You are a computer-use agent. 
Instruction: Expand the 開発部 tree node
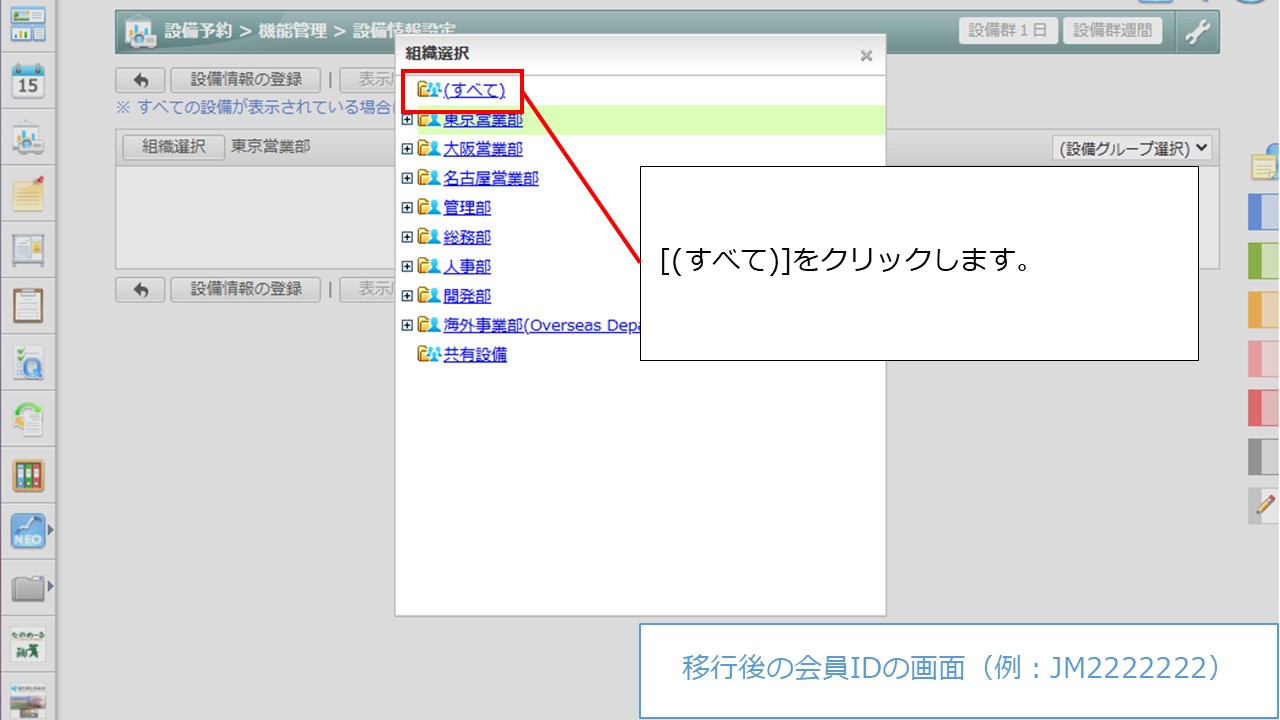[407, 296]
